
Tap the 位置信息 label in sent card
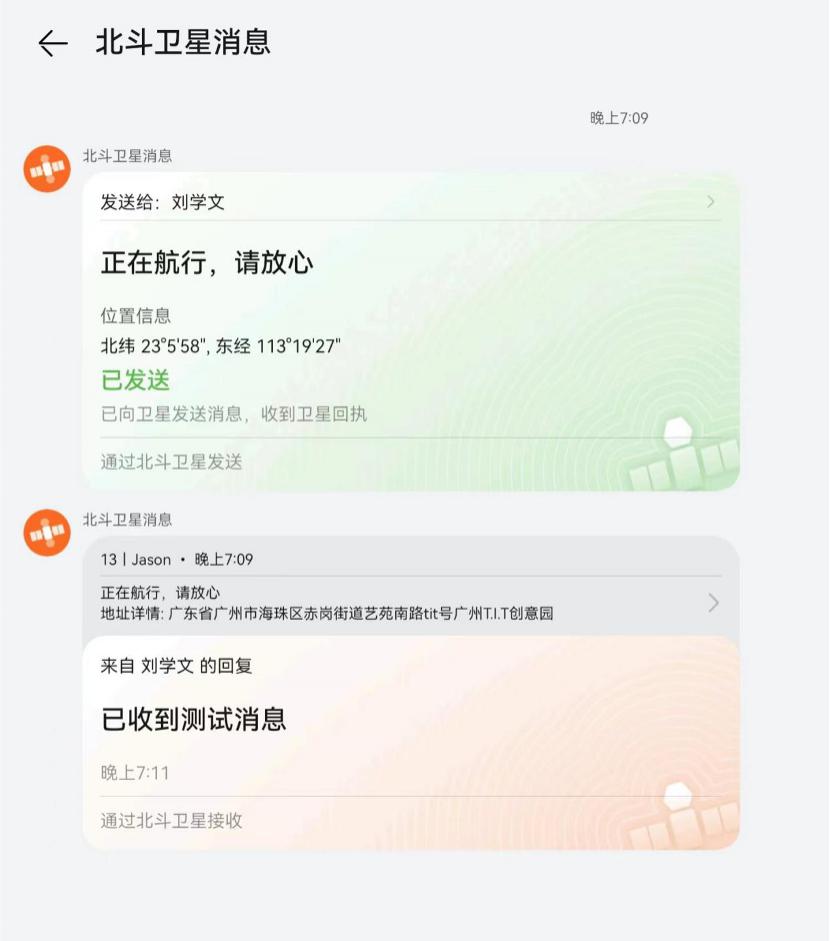tap(136, 316)
